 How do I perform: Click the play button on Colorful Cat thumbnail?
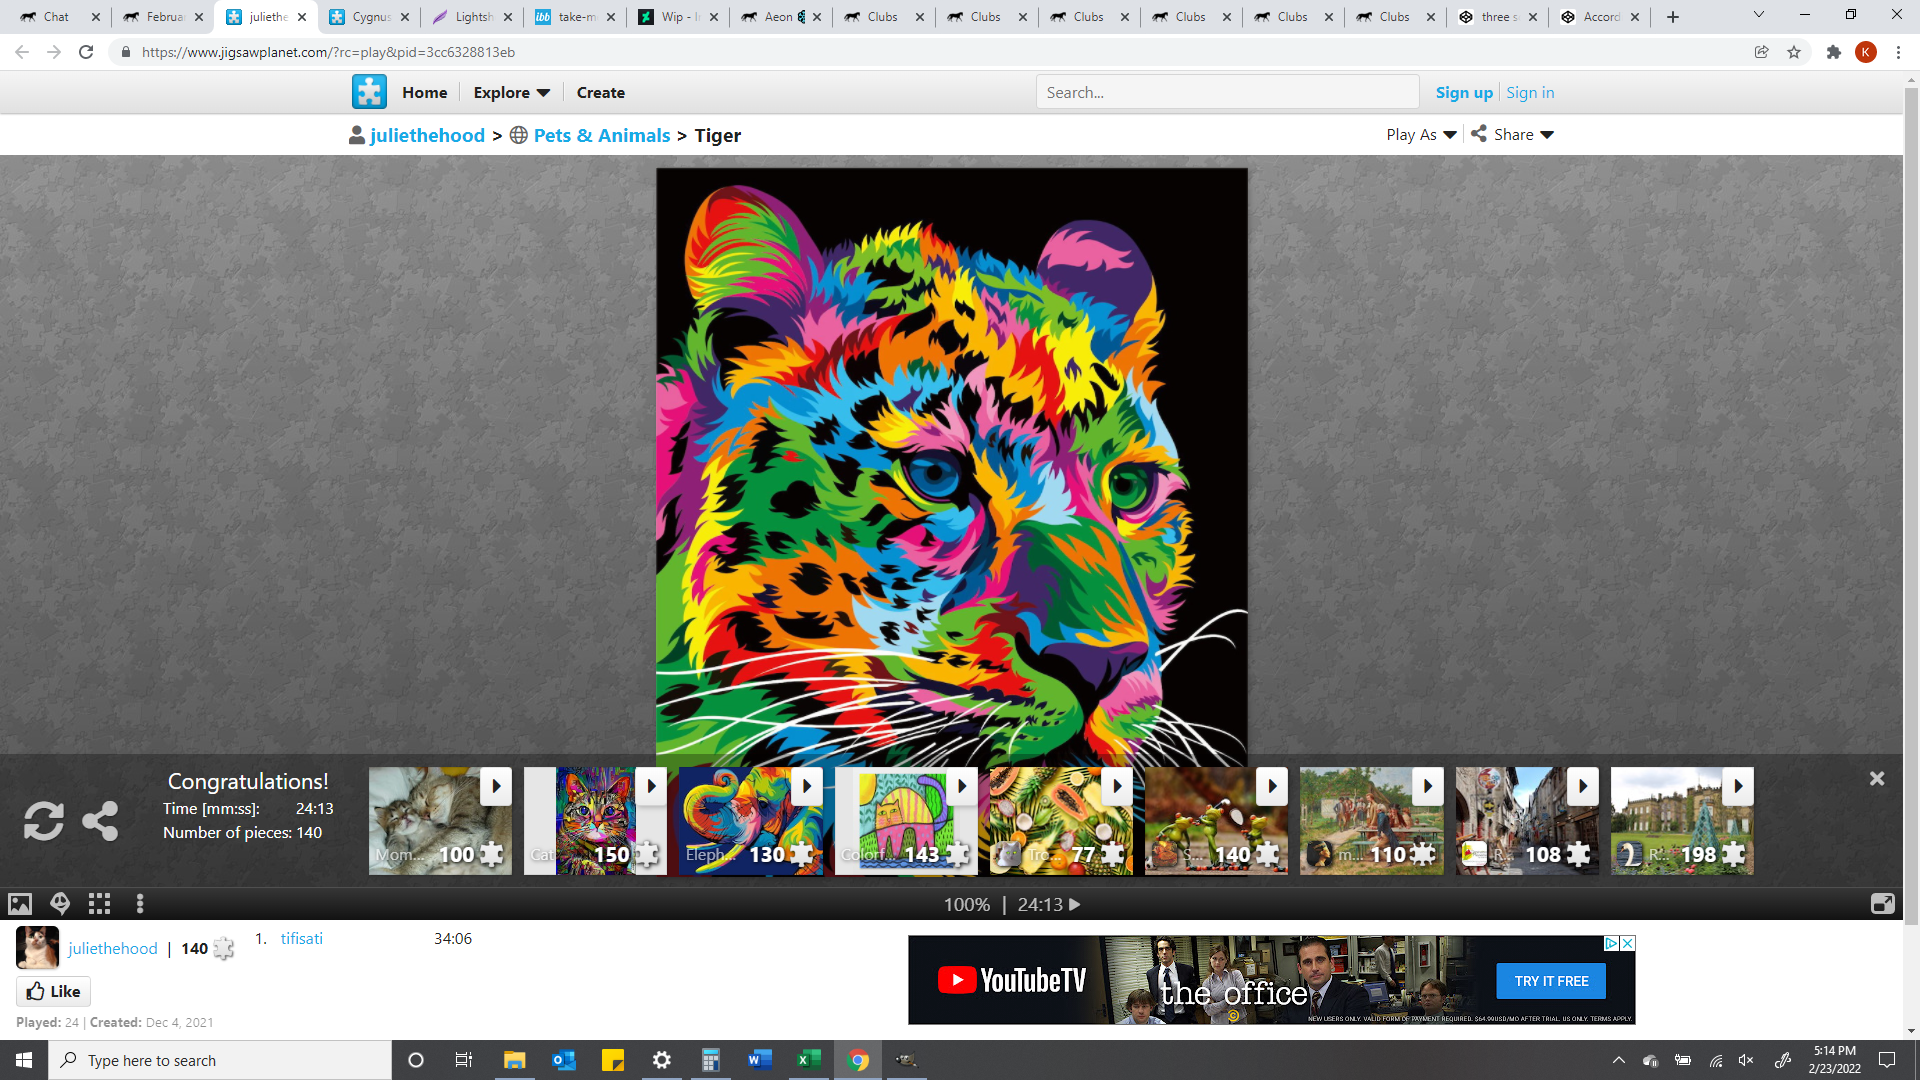point(963,786)
